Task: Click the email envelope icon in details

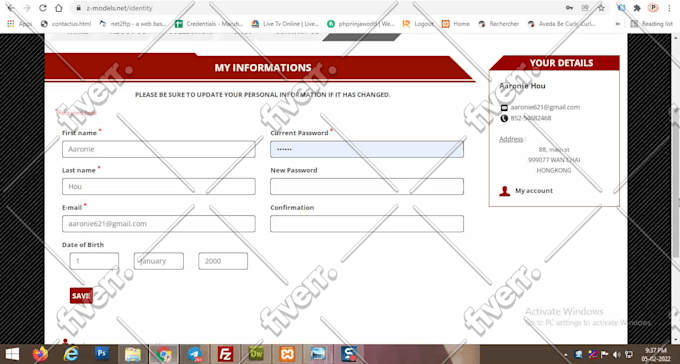Action: [504, 108]
